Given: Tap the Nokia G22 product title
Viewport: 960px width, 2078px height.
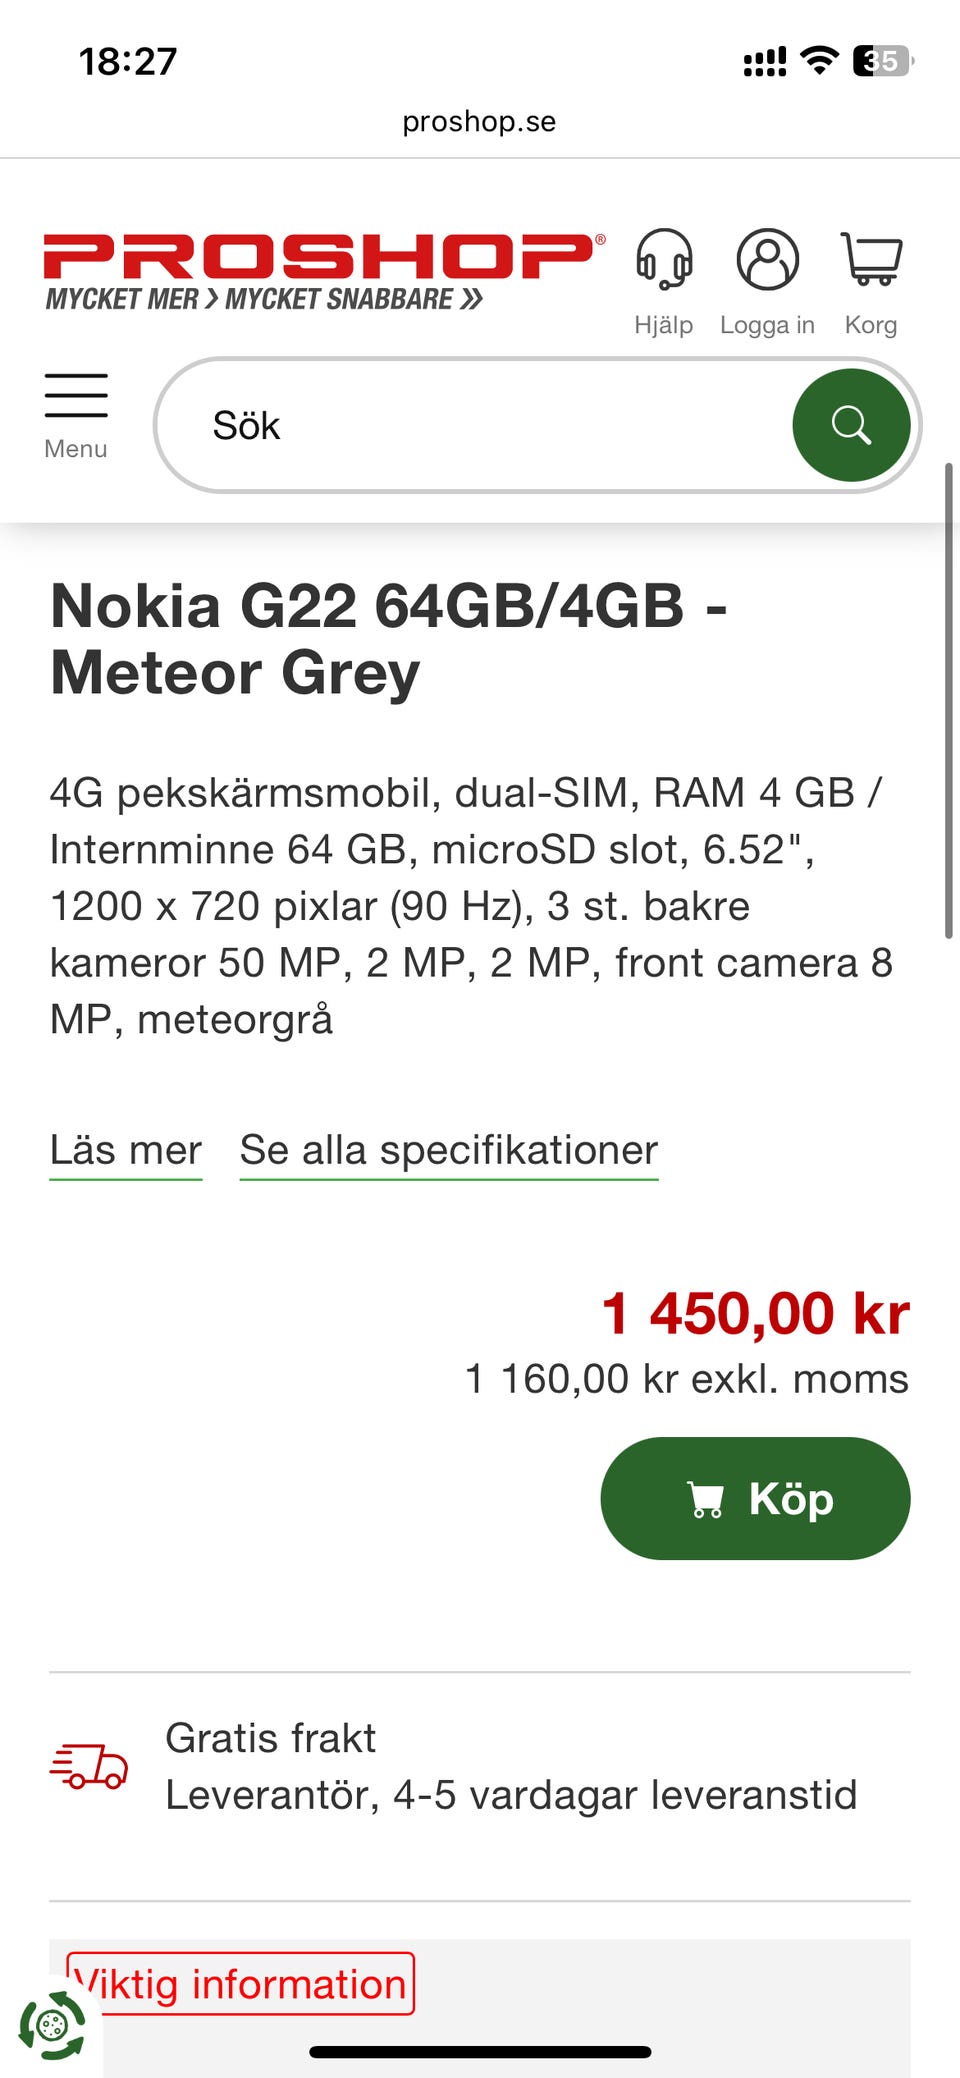Looking at the screenshot, I should click(x=388, y=639).
